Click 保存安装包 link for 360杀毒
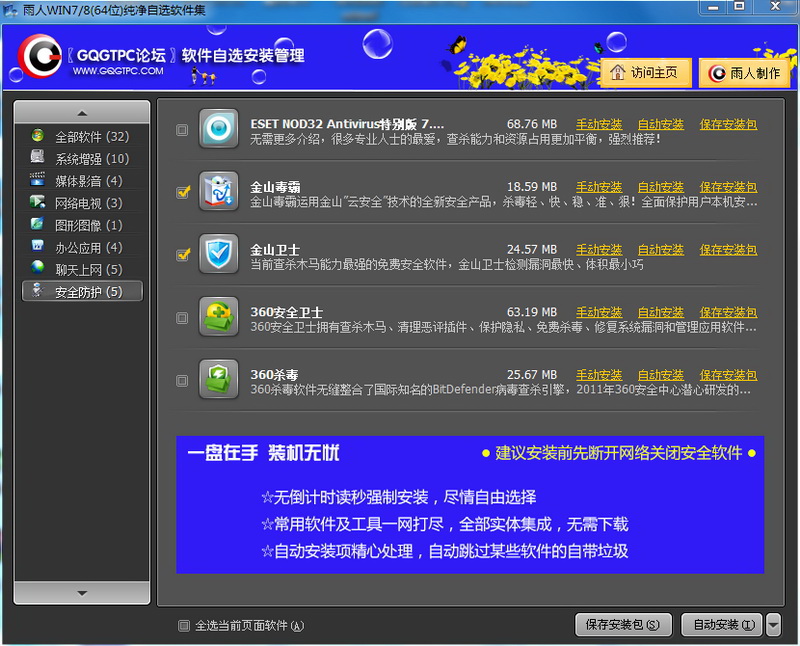The image size is (800, 646). pyautogui.click(x=728, y=375)
